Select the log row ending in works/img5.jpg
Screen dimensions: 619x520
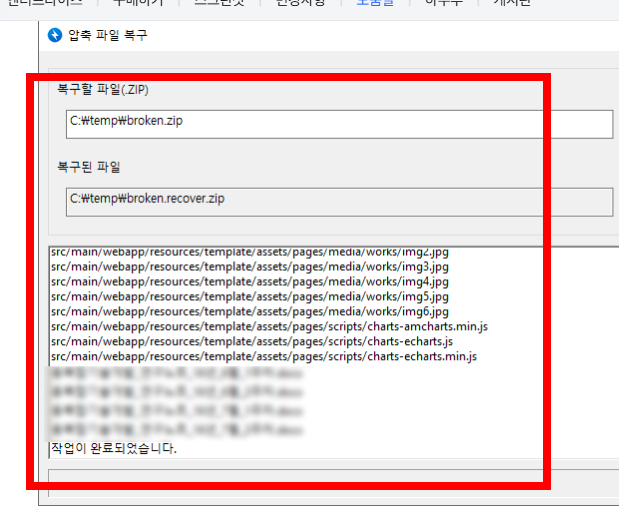click(250, 297)
